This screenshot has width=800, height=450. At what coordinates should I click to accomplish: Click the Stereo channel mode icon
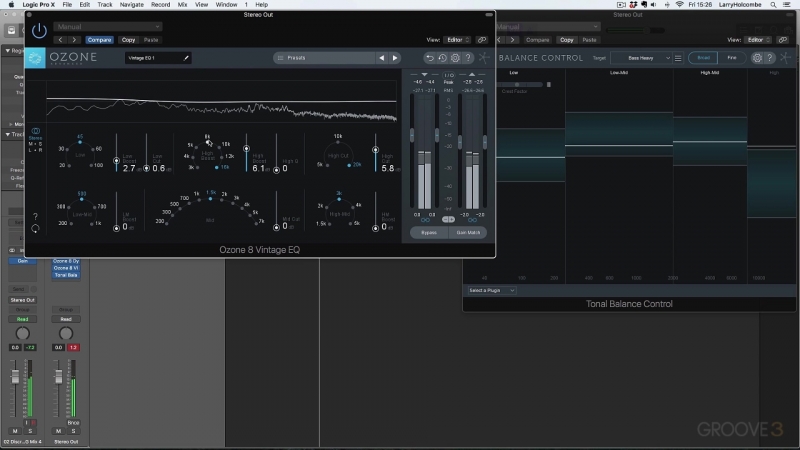point(35,131)
